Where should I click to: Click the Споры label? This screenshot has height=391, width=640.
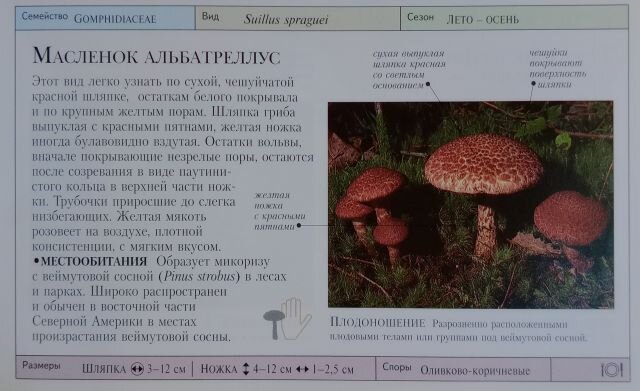(396, 367)
